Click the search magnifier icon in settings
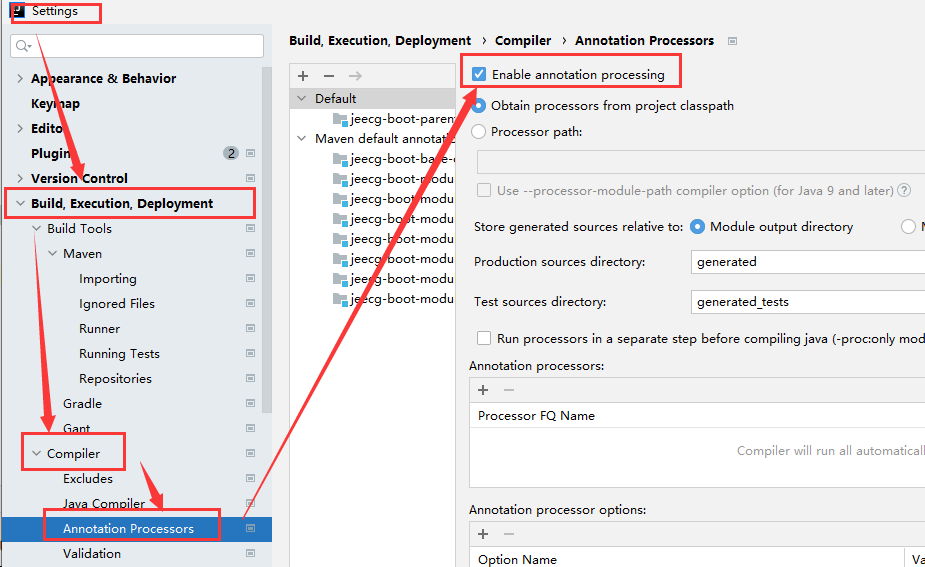The image size is (925, 567). coord(23,46)
